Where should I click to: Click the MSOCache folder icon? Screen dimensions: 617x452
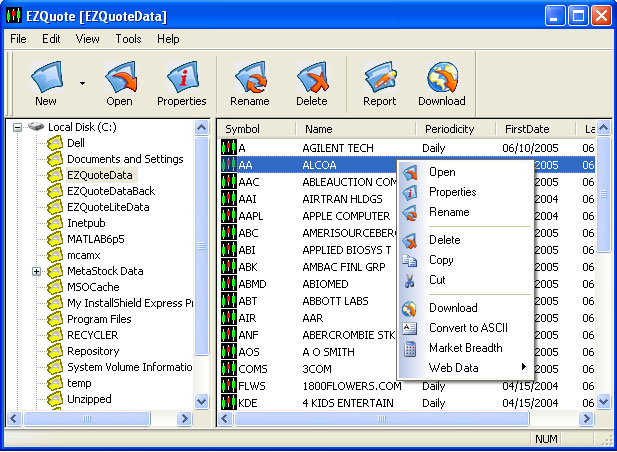click(55, 288)
